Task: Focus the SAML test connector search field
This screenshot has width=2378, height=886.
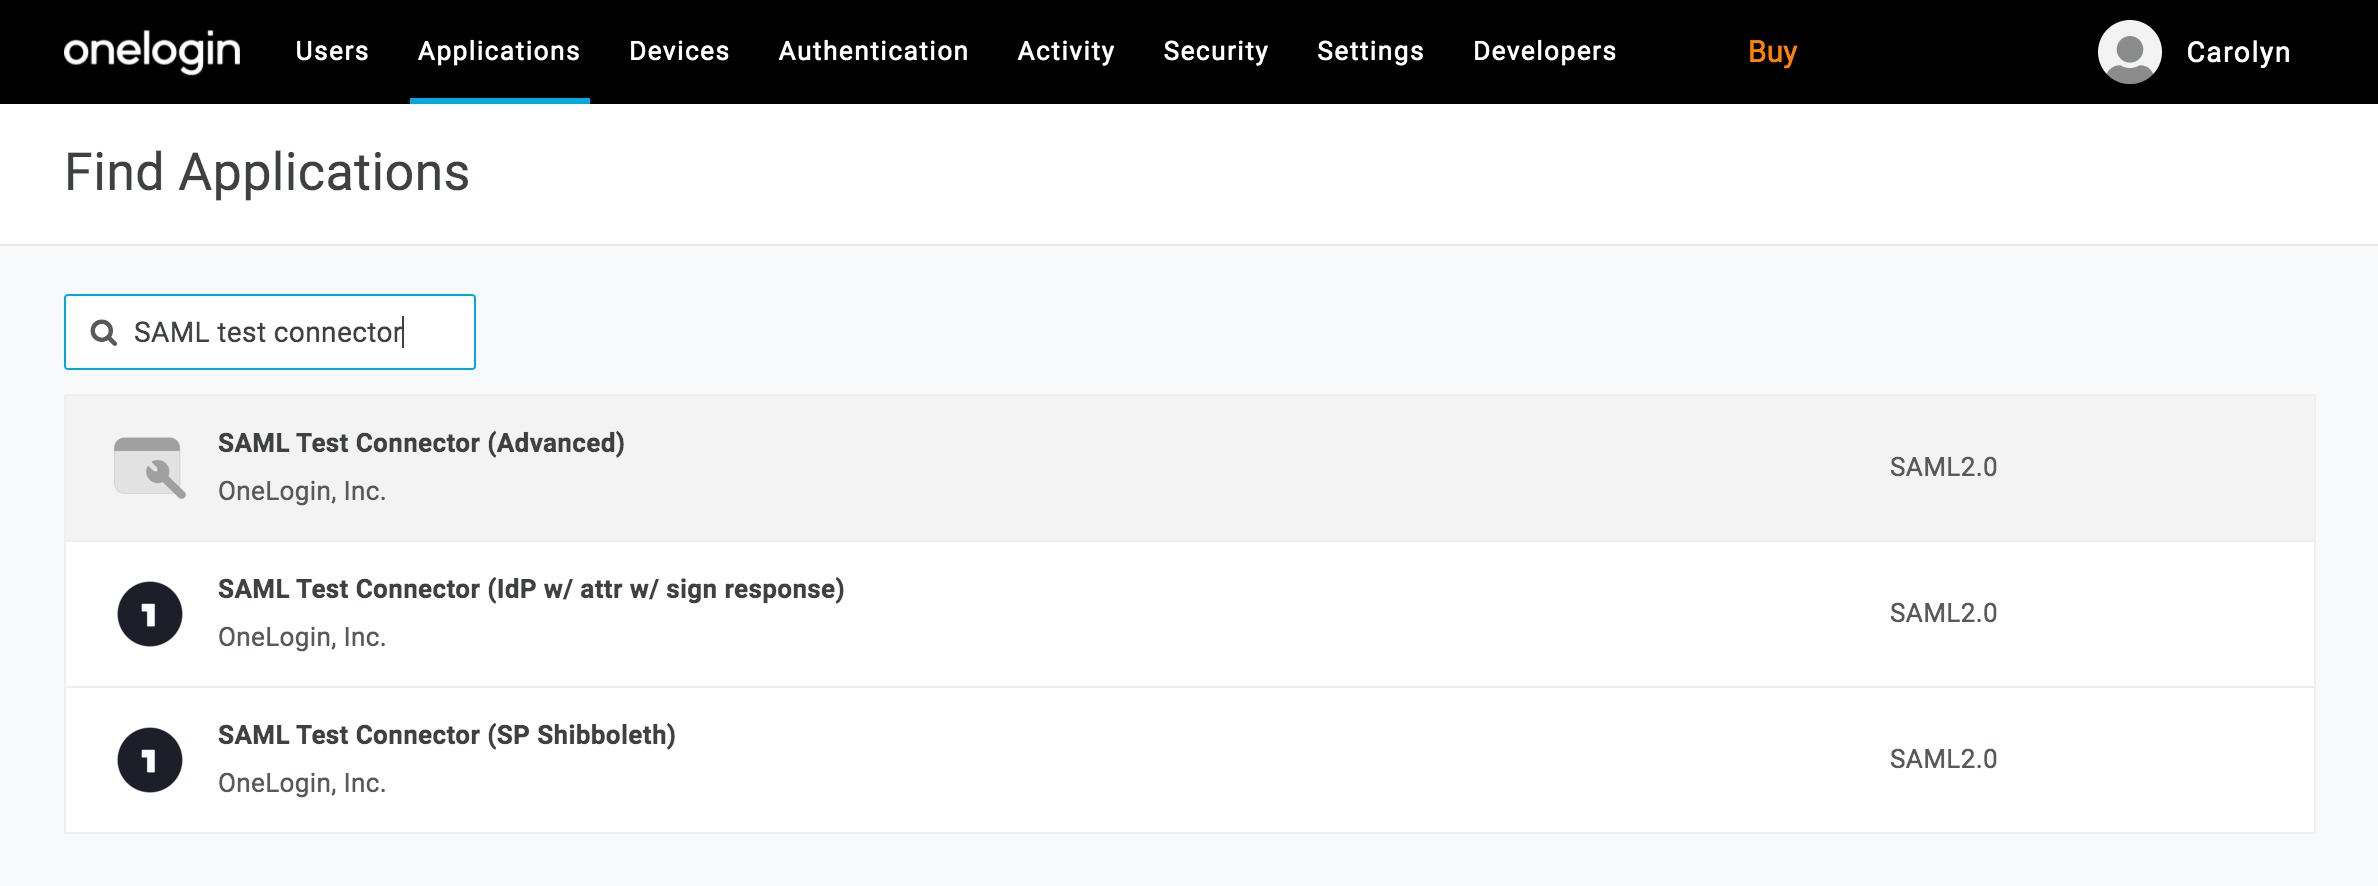Action: 270,332
